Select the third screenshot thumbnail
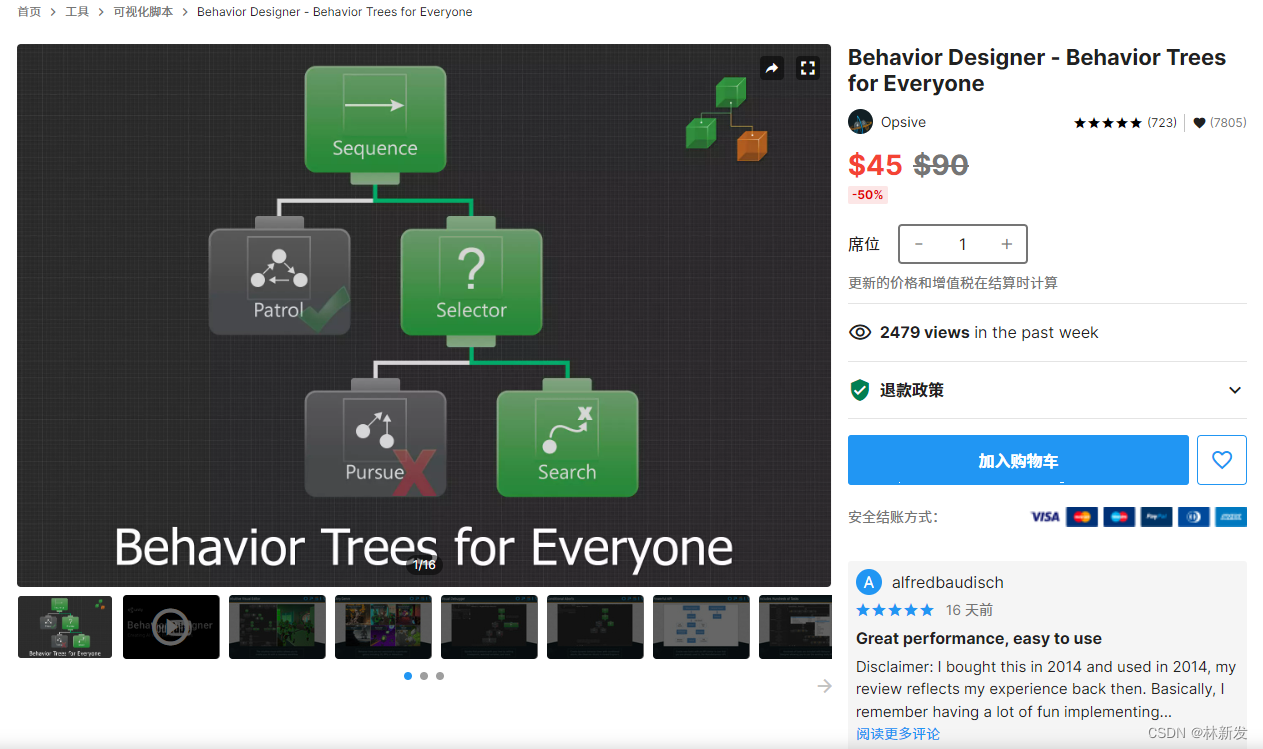Screen dimensions: 1263x749 [x=277, y=627]
